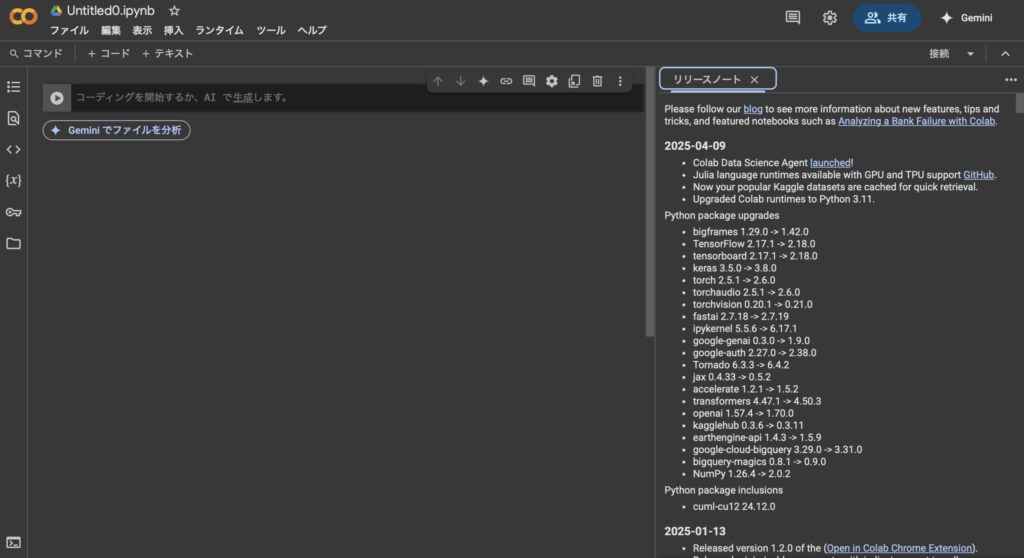
Task: Click the 2025-01-13 heading
Action: pos(695,531)
